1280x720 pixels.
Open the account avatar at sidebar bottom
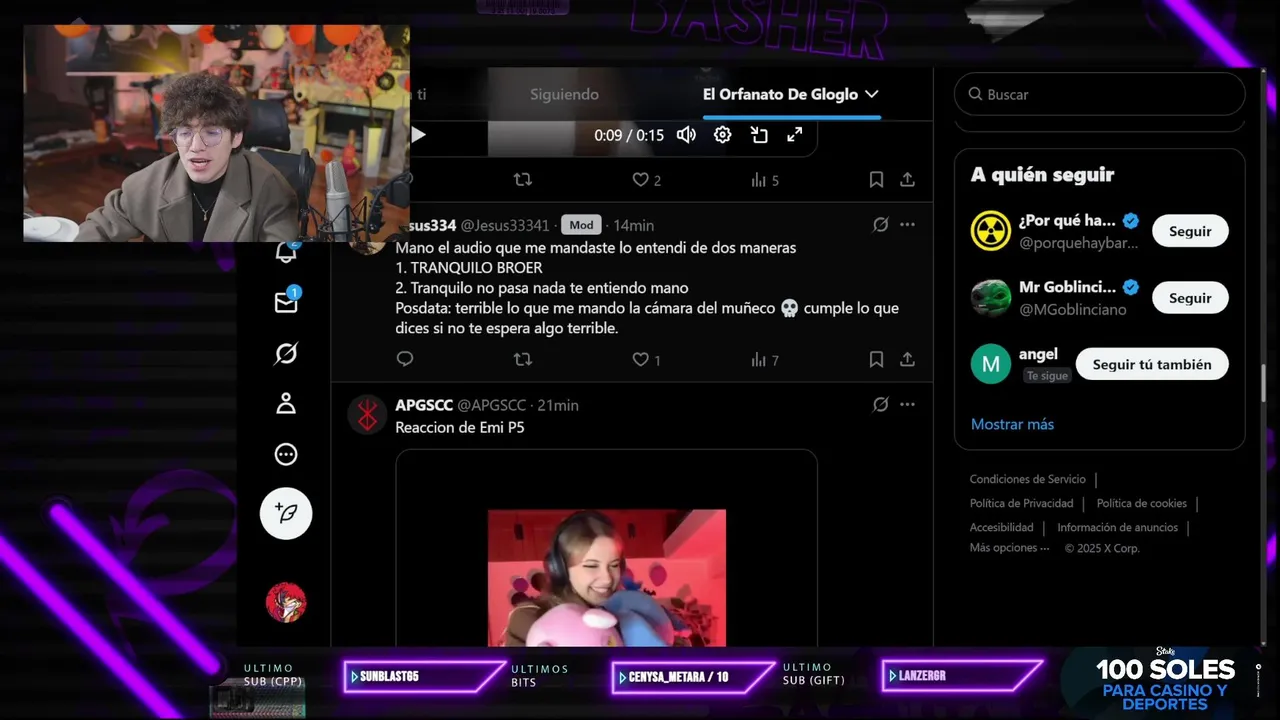[x=286, y=602]
